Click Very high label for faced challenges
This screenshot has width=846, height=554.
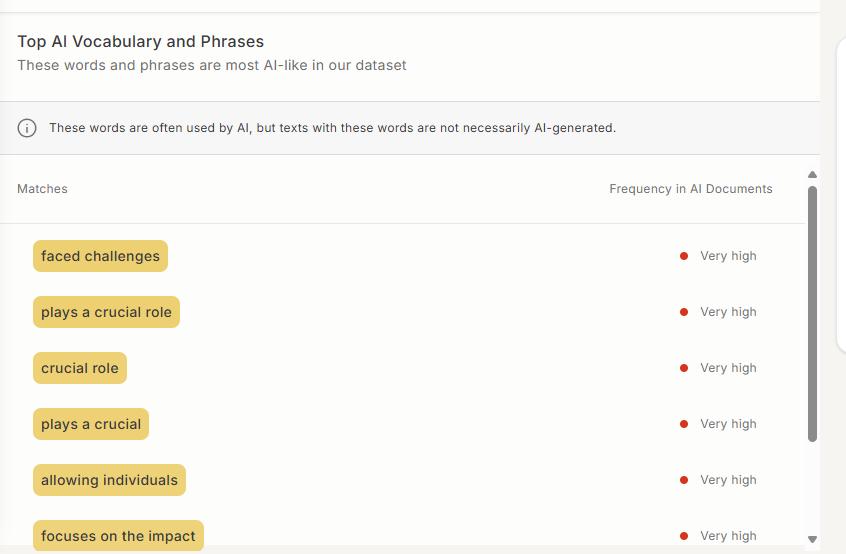tap(728, 256)
